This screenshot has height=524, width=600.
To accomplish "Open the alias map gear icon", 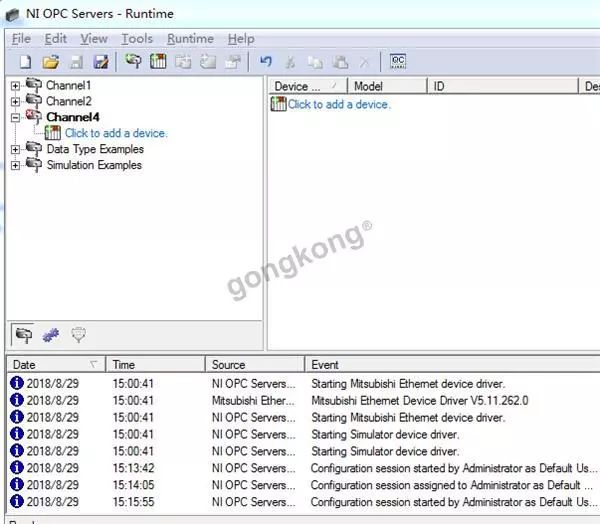I will (x=51, y=335).
